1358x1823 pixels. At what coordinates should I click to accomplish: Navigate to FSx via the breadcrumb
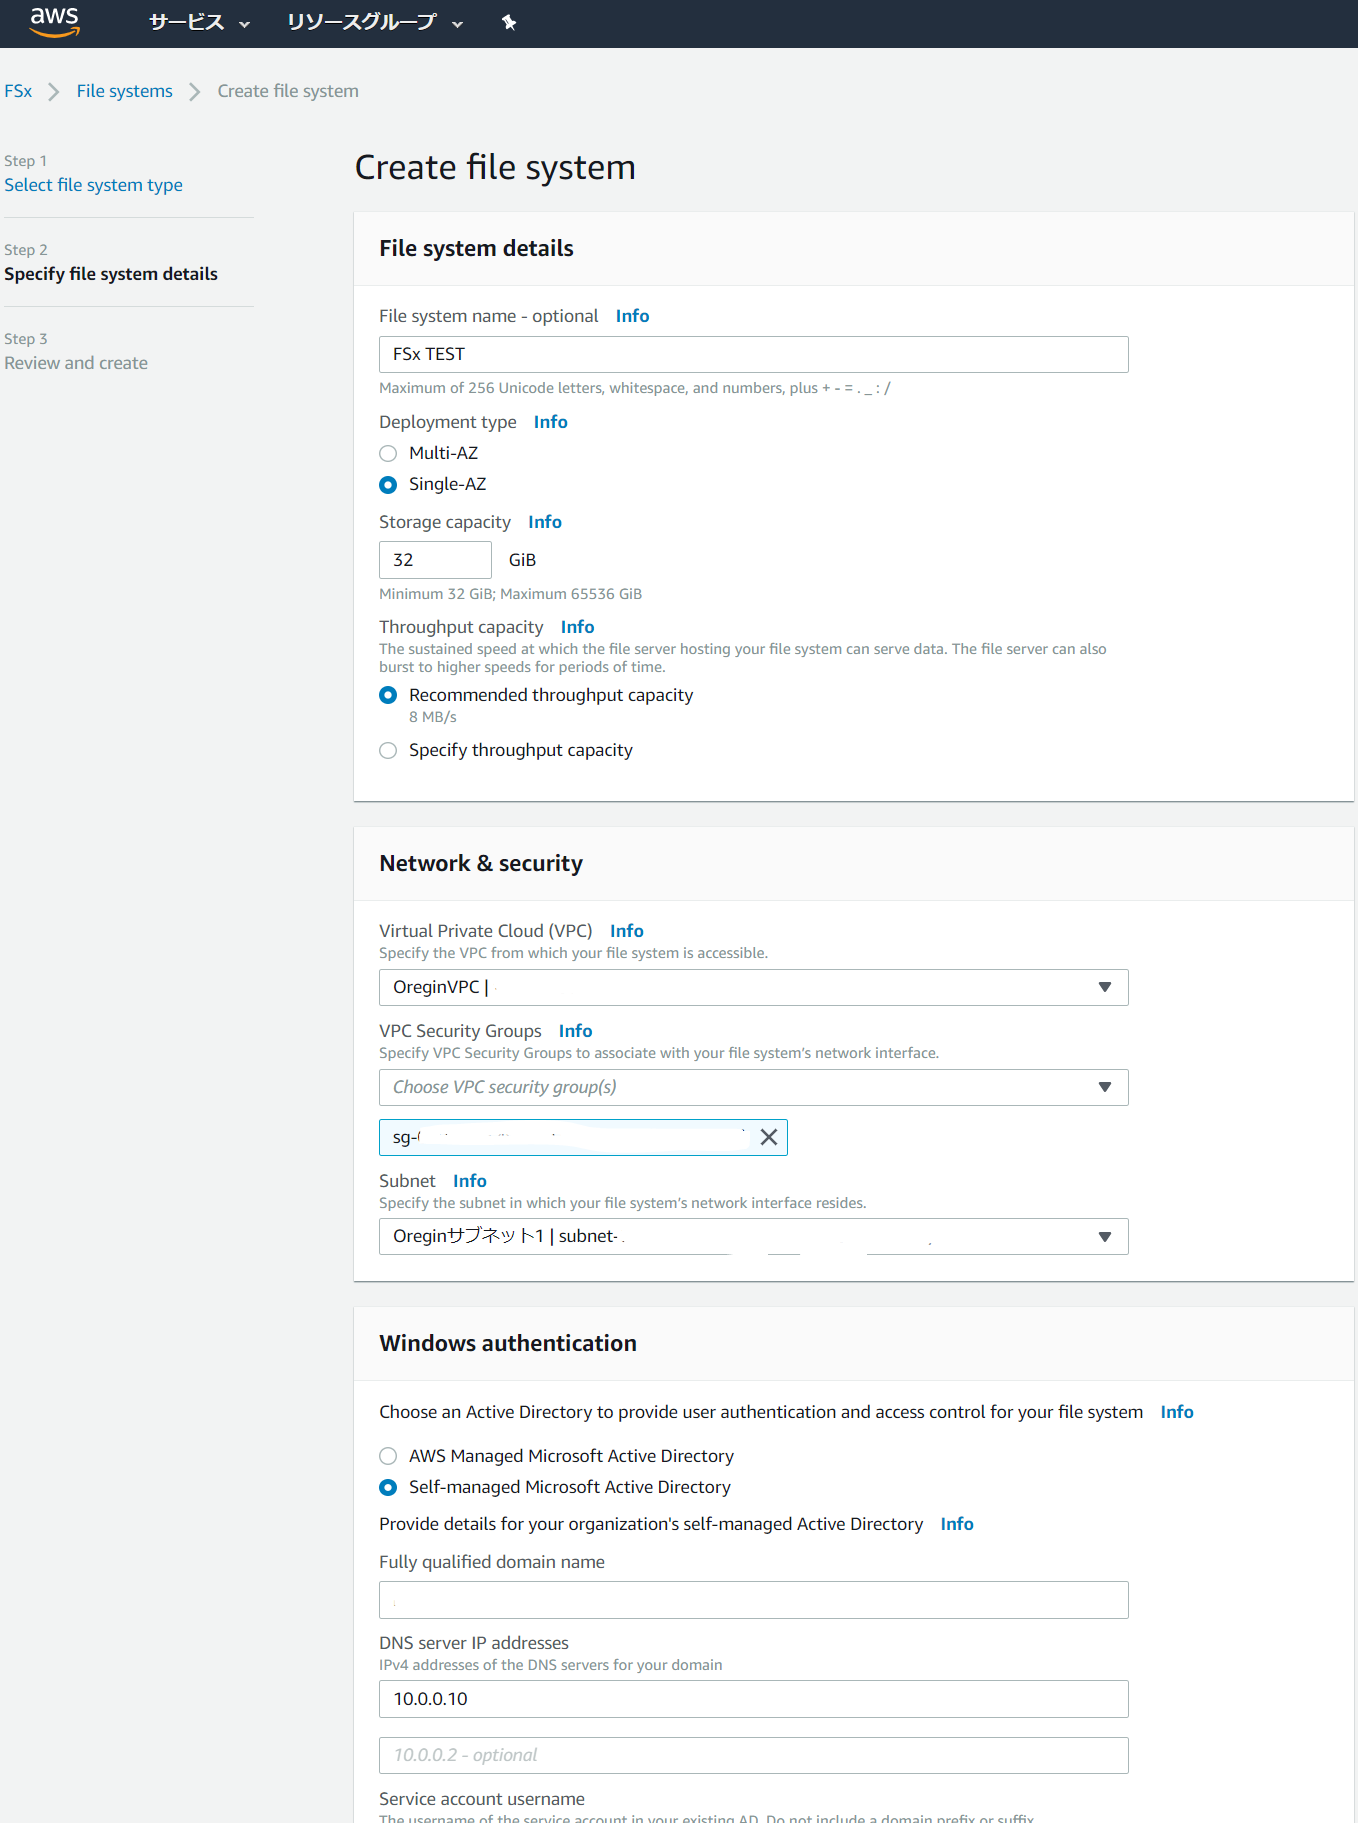(x=17, y=90)
